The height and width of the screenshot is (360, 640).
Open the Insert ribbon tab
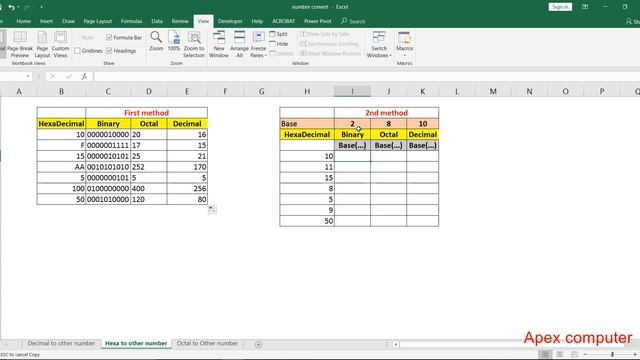(46, 21)
